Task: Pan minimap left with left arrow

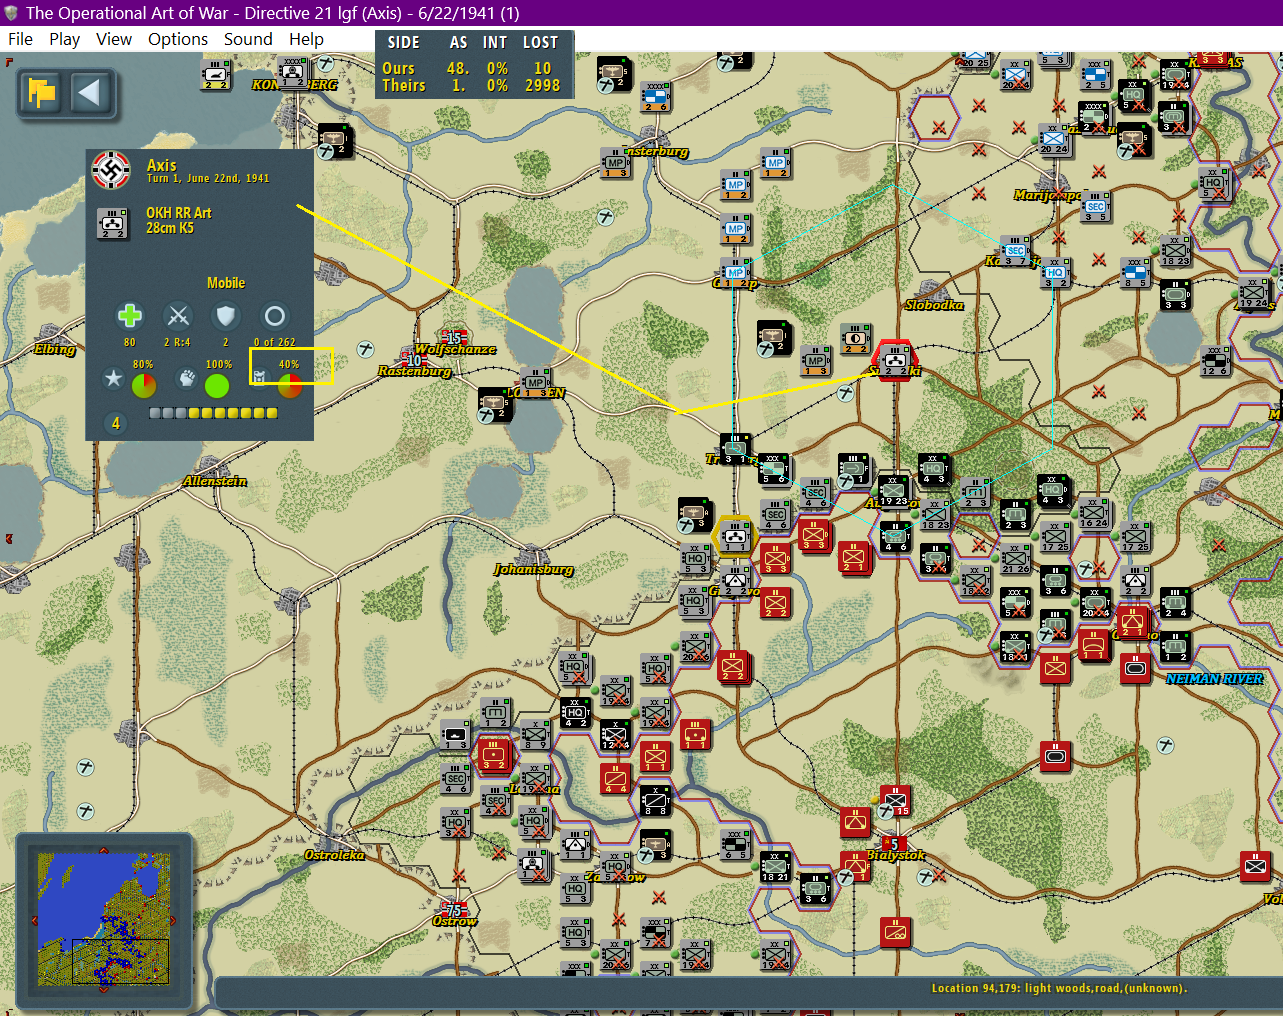Action: [x=34, y=920]
